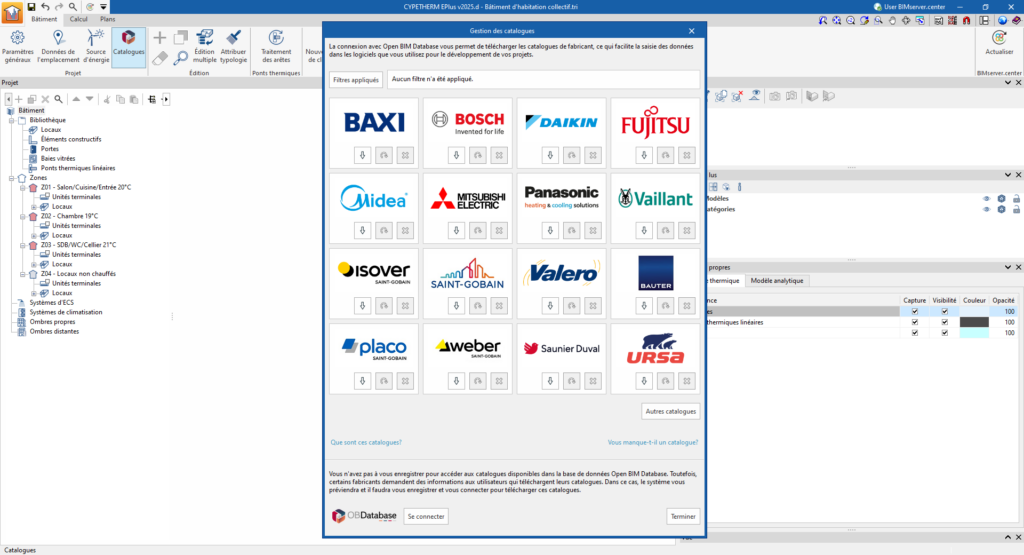Collapse Z02 - Chambre 19°C node
Screen dimensions: 1024x555
[23, 216]
